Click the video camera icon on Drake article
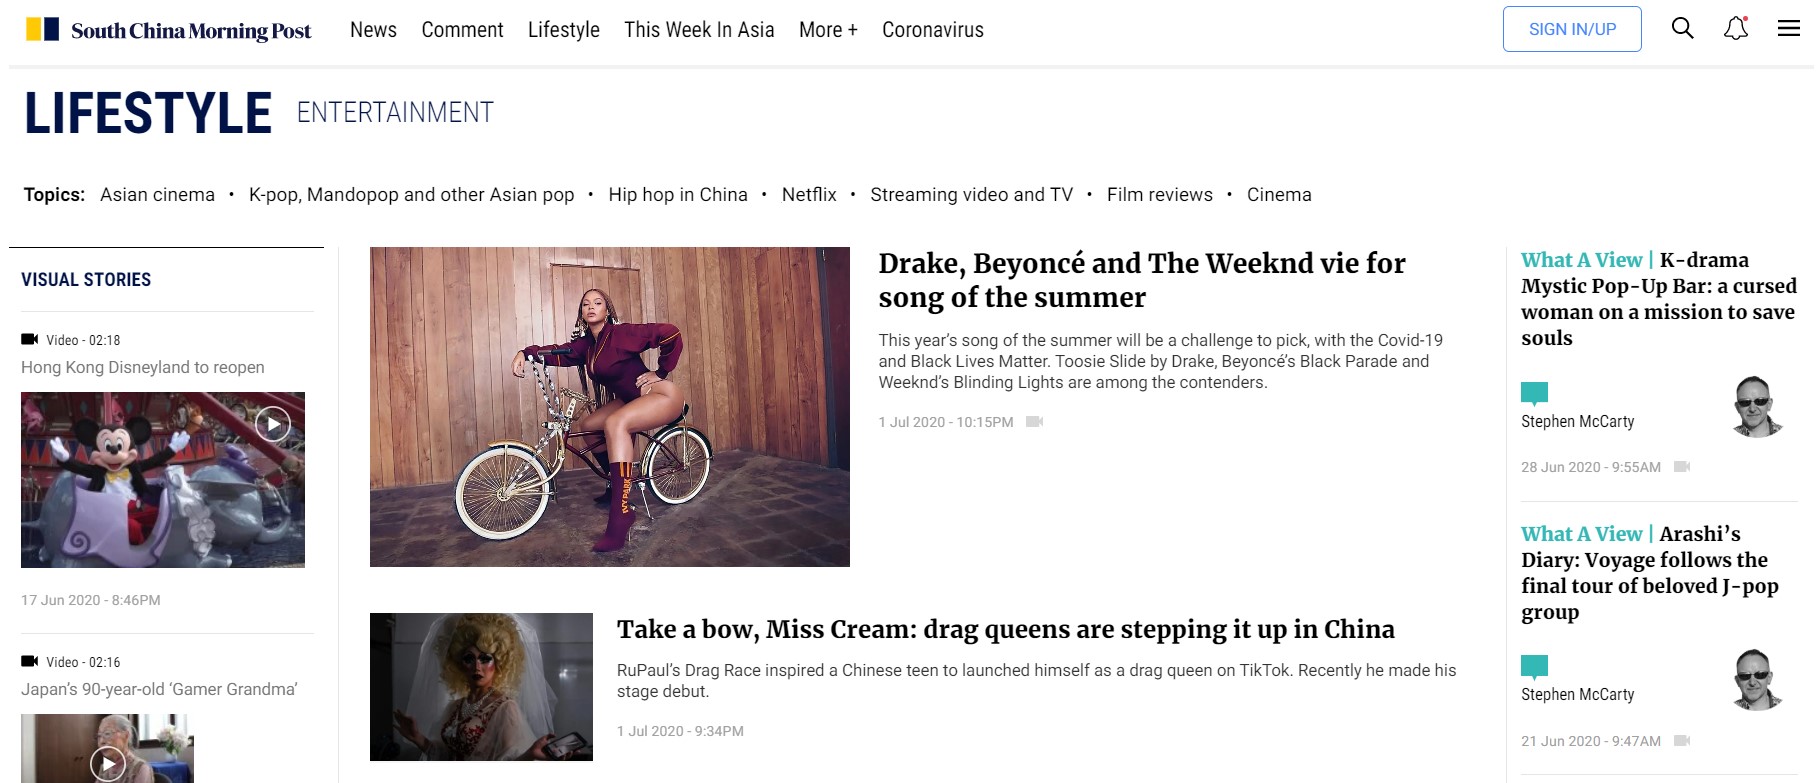1818x783 pixels. click(1036, 422)
